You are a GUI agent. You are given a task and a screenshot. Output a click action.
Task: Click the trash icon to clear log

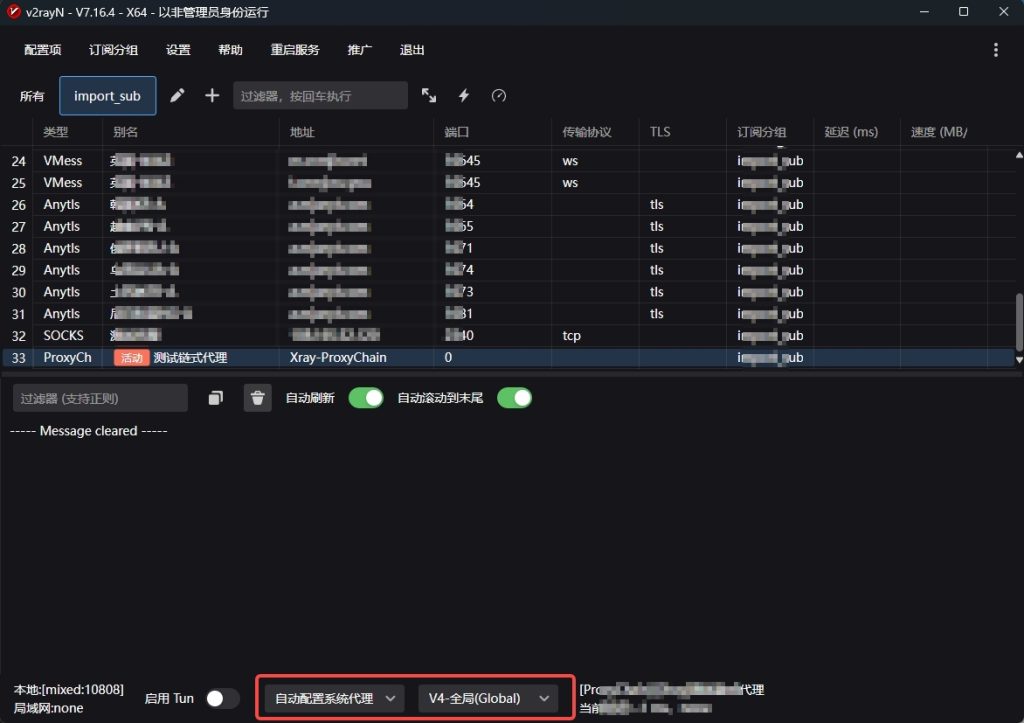[x=258, y=398]
